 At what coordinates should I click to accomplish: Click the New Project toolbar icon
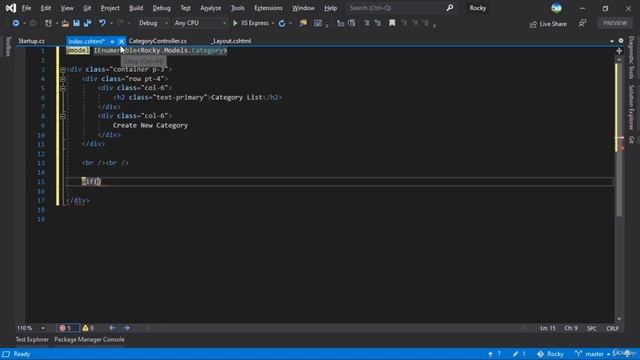(x=48, y=23)
